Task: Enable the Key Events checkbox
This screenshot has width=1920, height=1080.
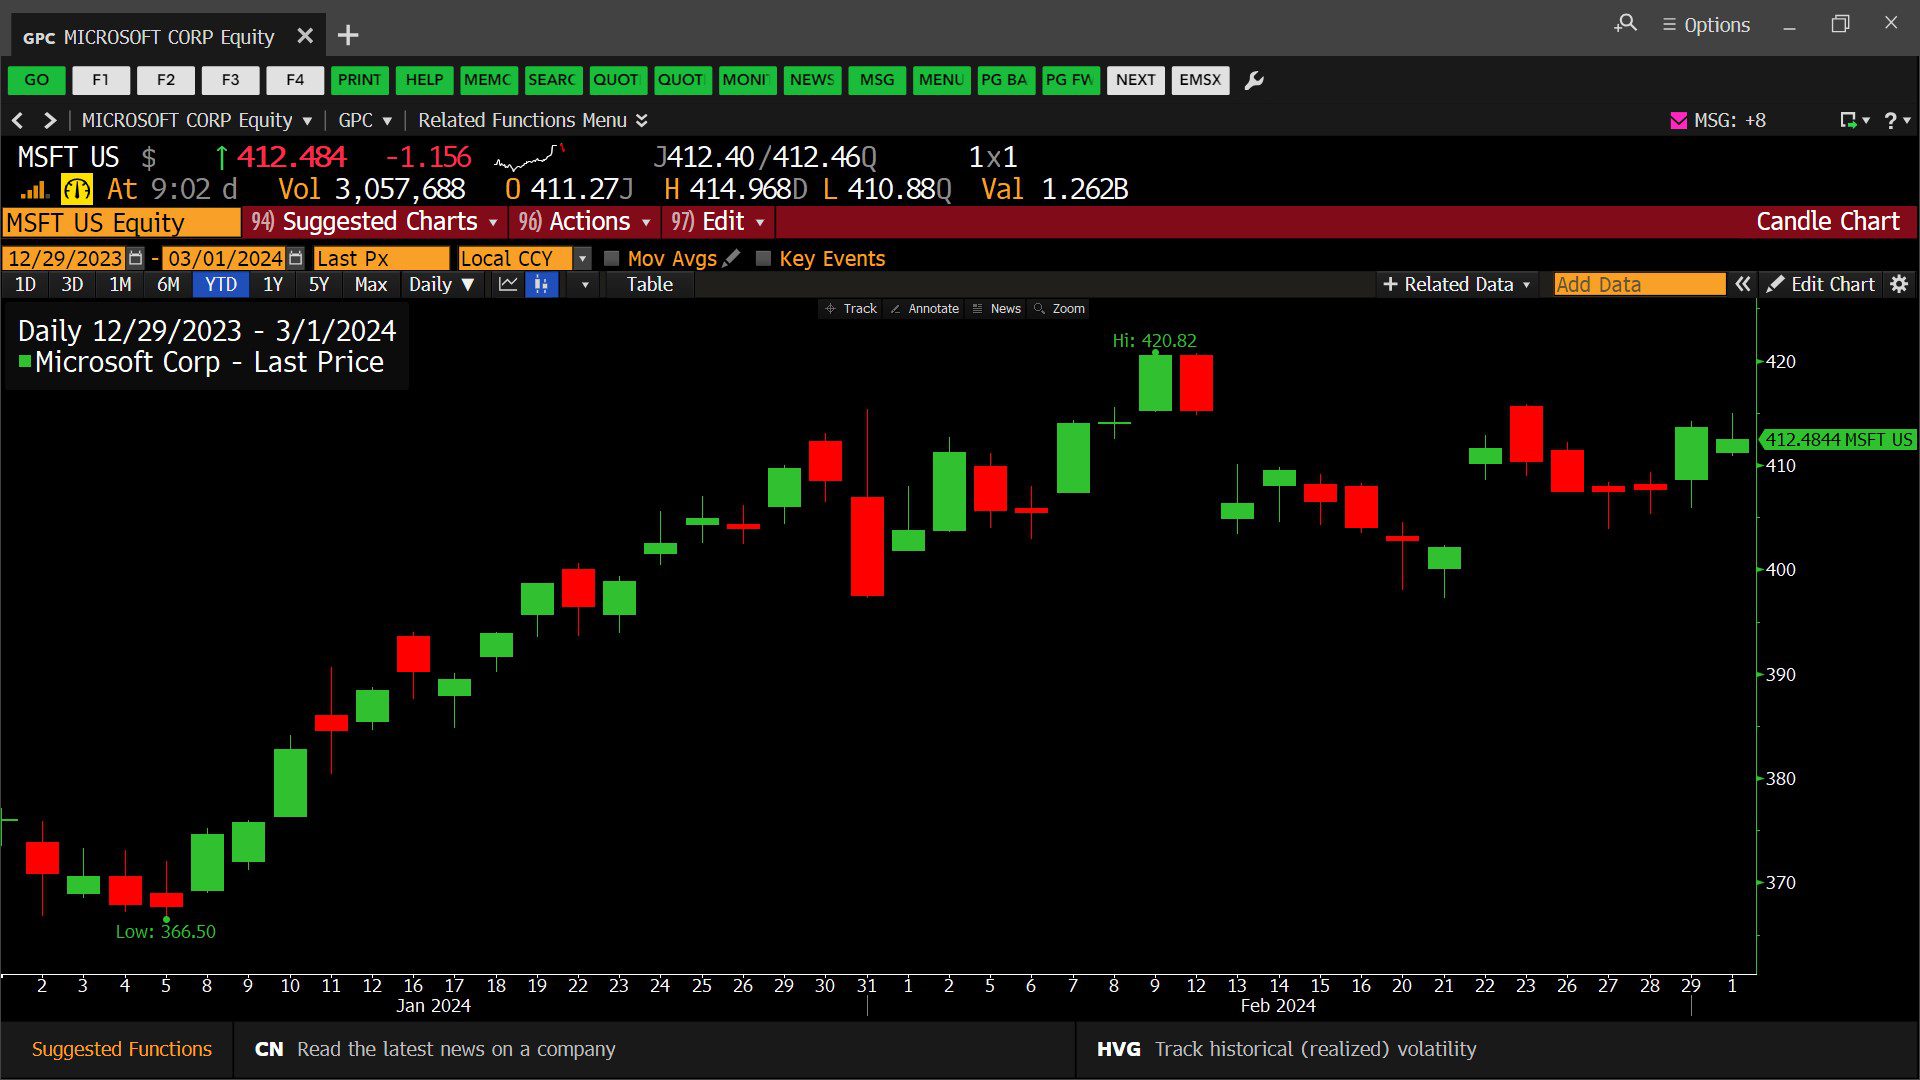Action: (763, 258)
